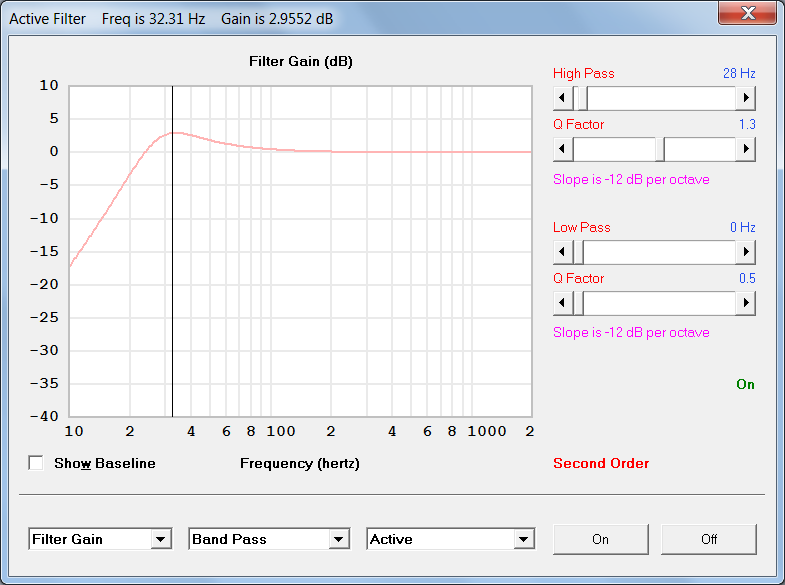
Task: Click the Low Pass track right of thumb
Action: pyautogui.click(x=659, y=252)
